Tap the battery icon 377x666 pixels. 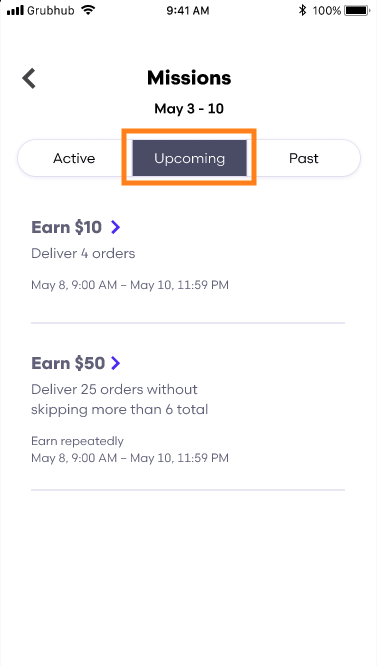click(358, 11)
